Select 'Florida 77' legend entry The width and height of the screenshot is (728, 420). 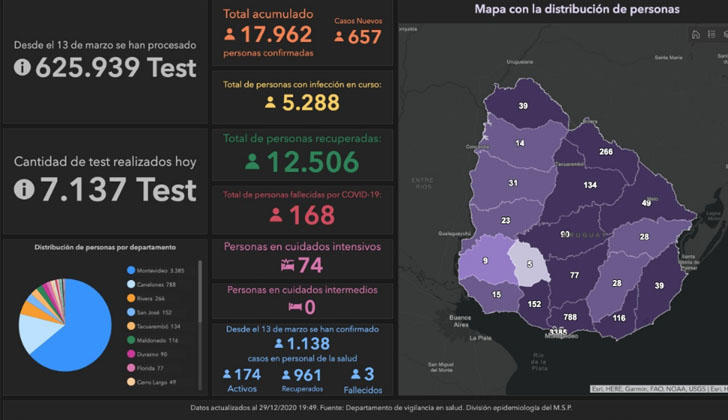(x=145, y=368)
